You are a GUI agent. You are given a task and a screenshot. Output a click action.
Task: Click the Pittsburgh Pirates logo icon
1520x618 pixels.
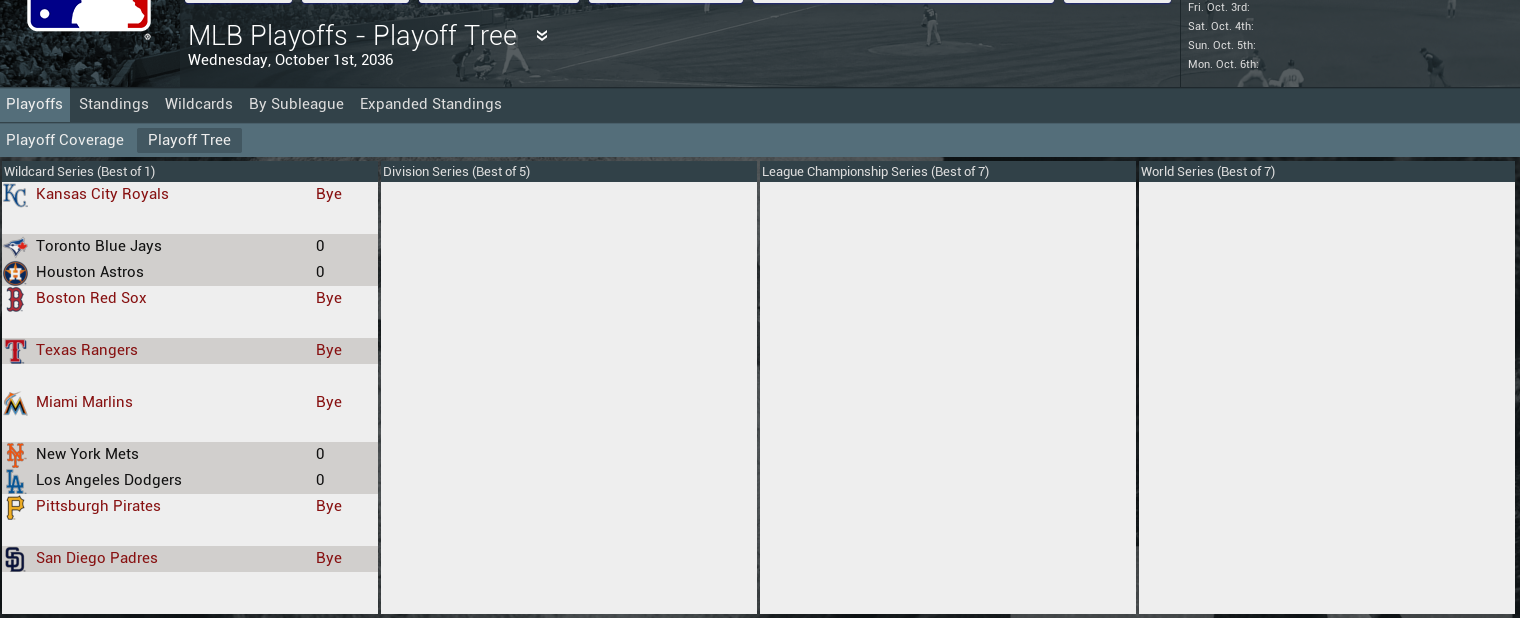click(15, 507)
